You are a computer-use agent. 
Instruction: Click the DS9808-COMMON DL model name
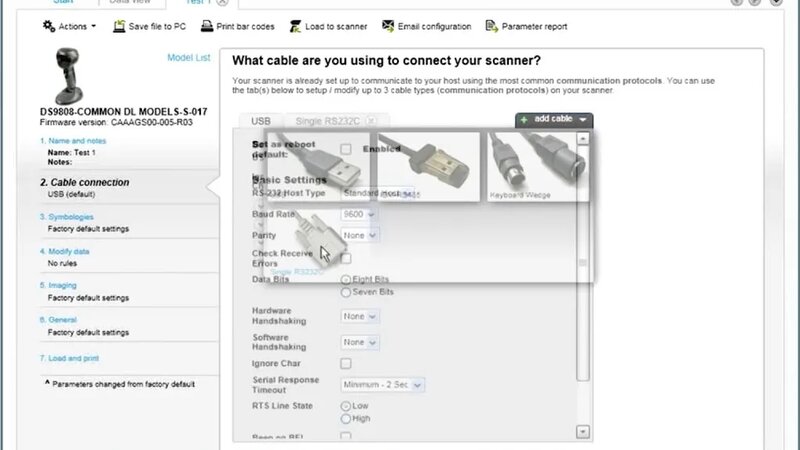[x=123, y=111]
